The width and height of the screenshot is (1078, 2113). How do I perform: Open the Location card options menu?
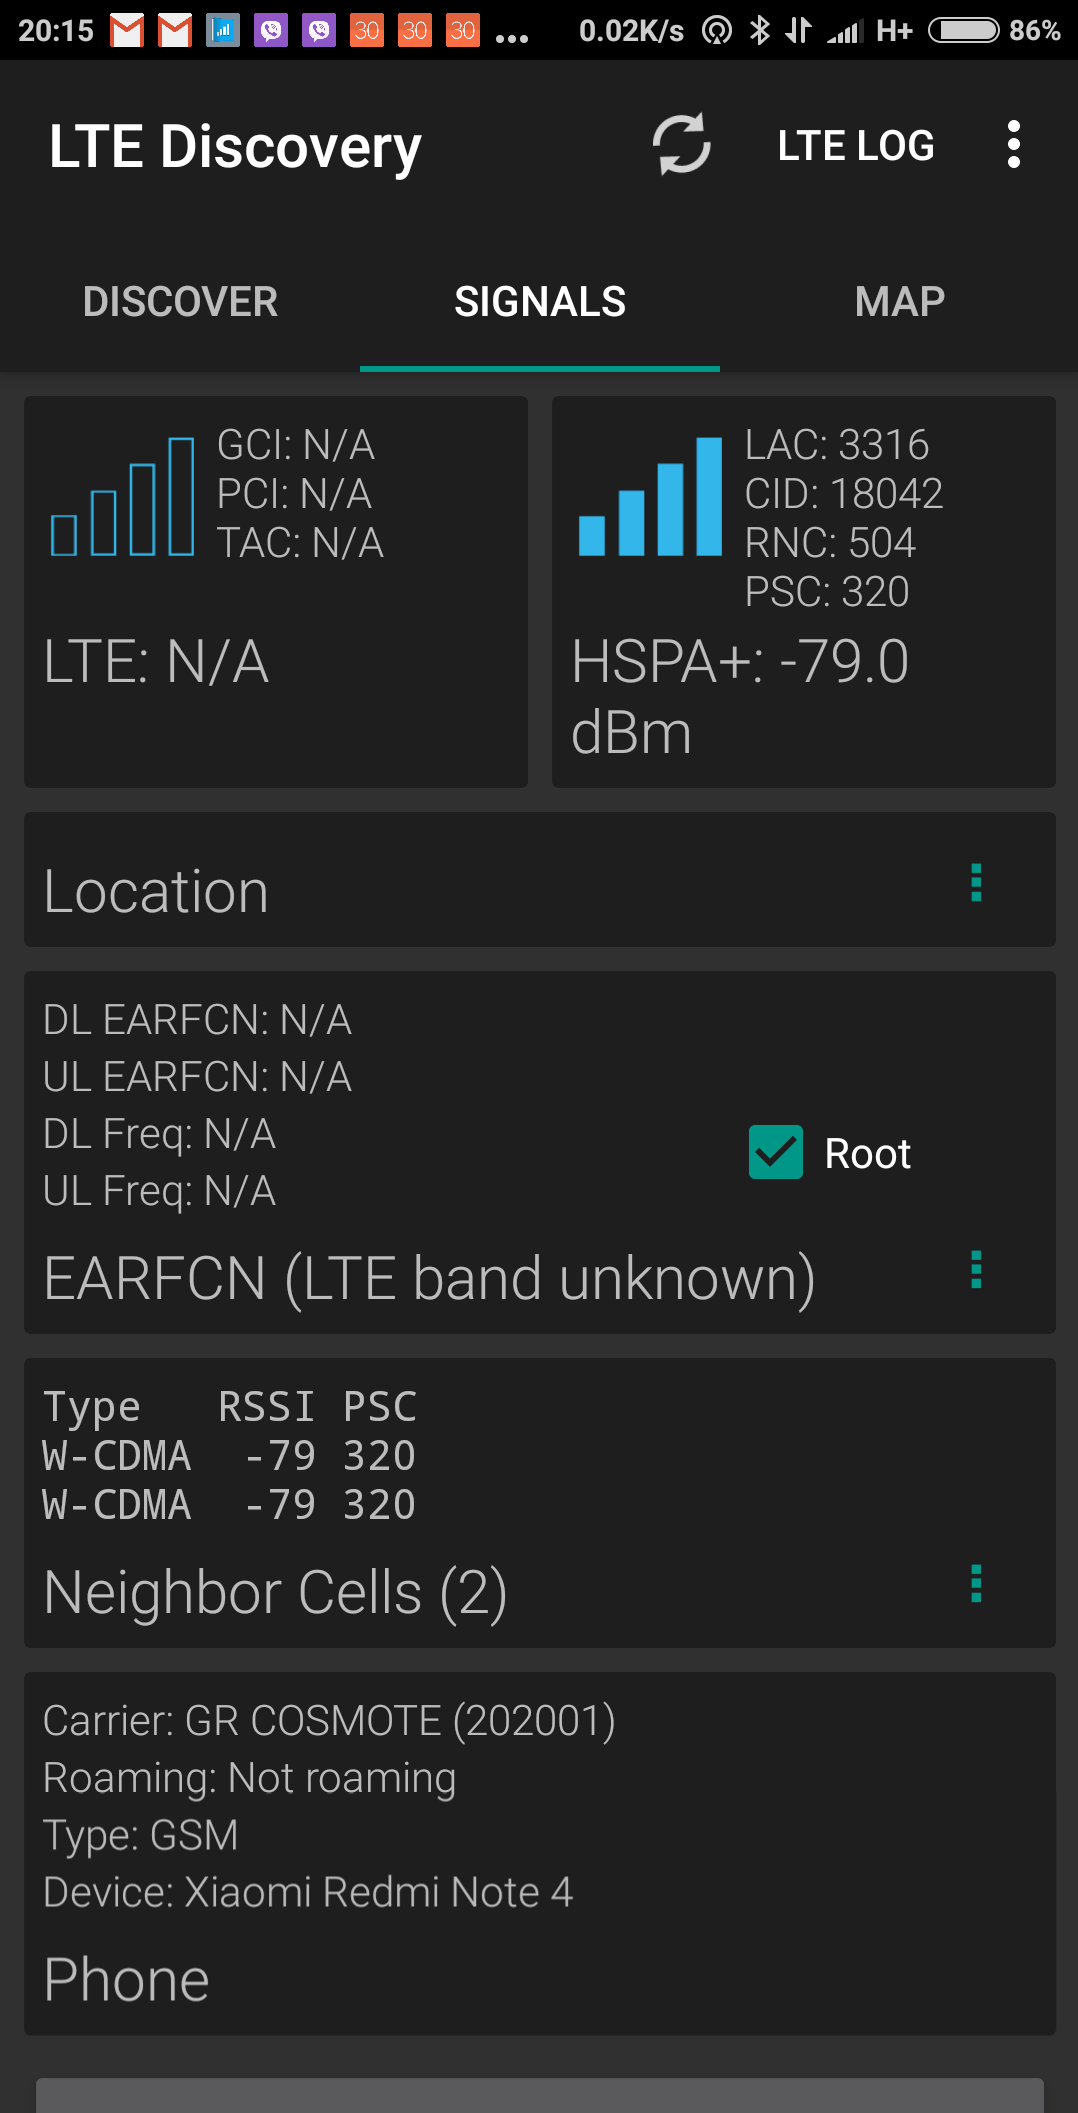pos(976,883)
